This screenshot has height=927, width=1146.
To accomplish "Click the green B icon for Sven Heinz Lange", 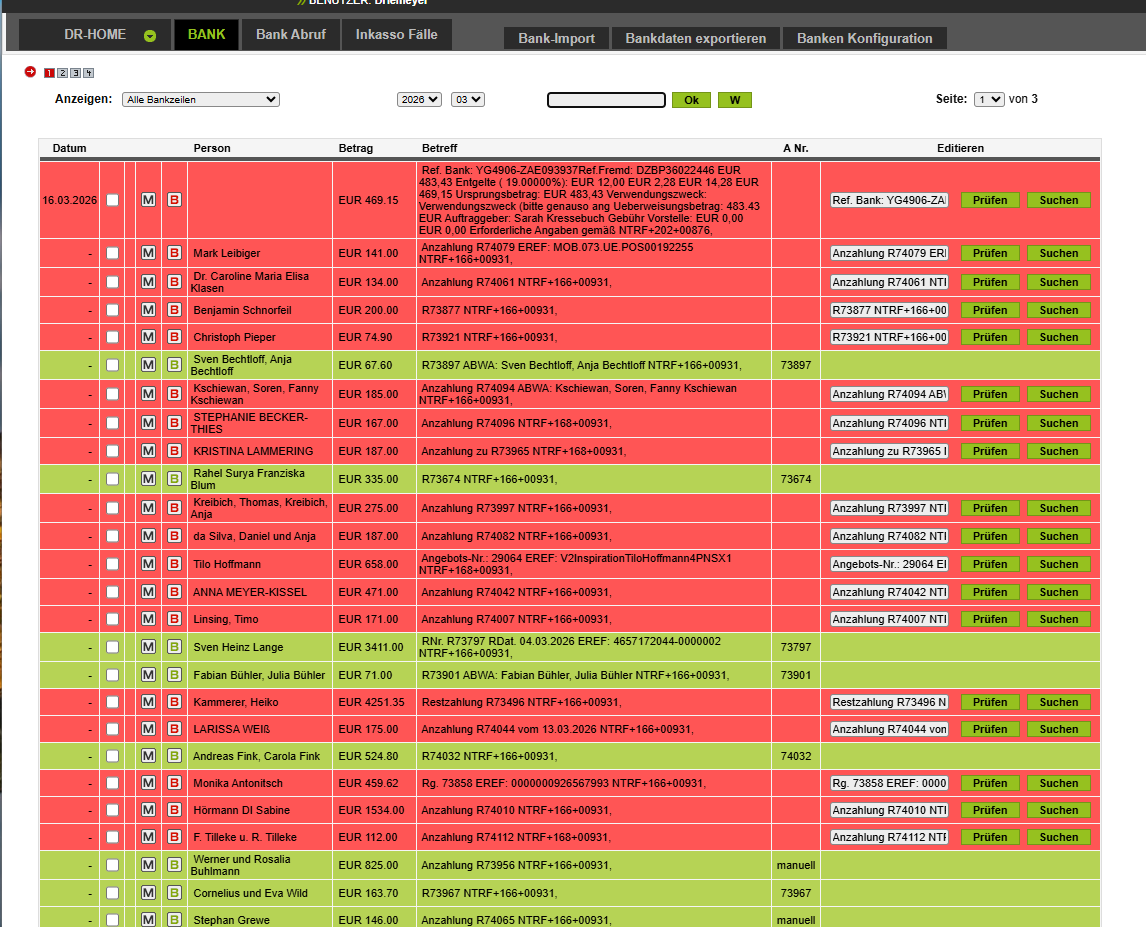I will [x=174, y=647].
